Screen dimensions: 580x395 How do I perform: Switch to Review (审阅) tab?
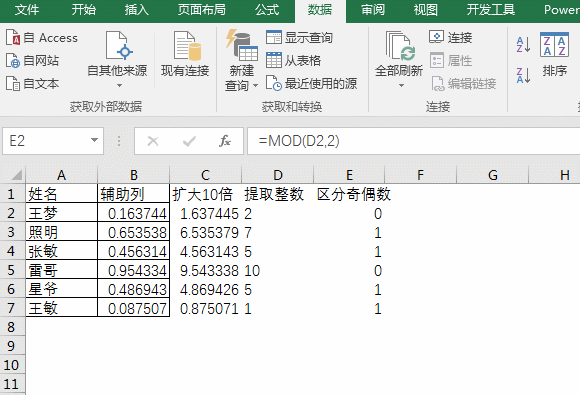point(373,10)
